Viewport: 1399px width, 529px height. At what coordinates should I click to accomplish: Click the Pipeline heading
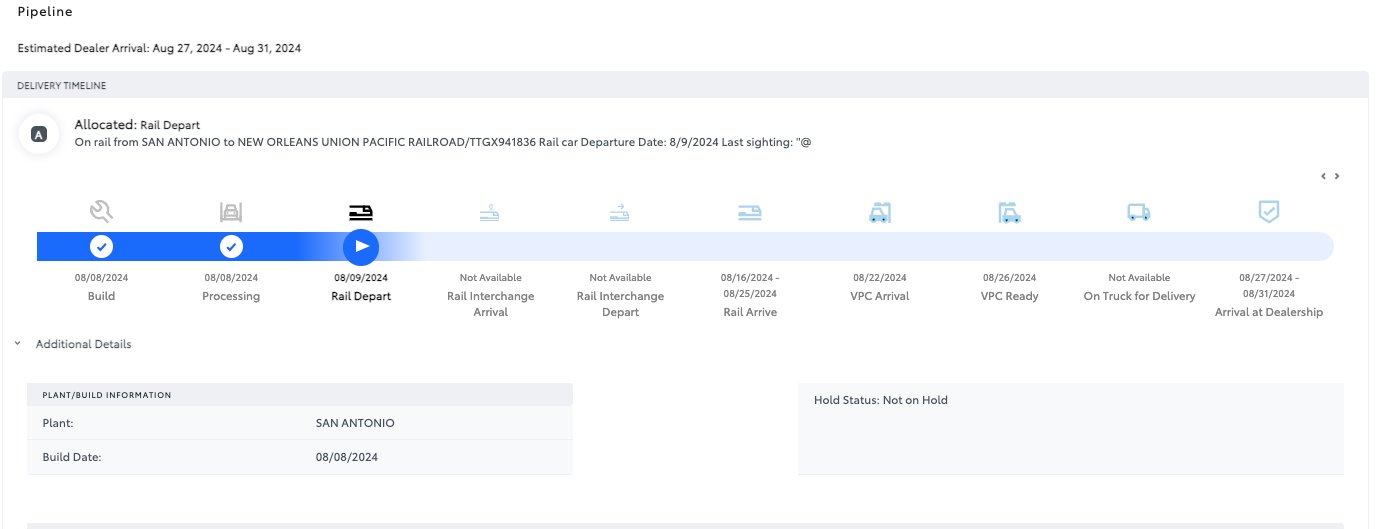coord(45,12)
